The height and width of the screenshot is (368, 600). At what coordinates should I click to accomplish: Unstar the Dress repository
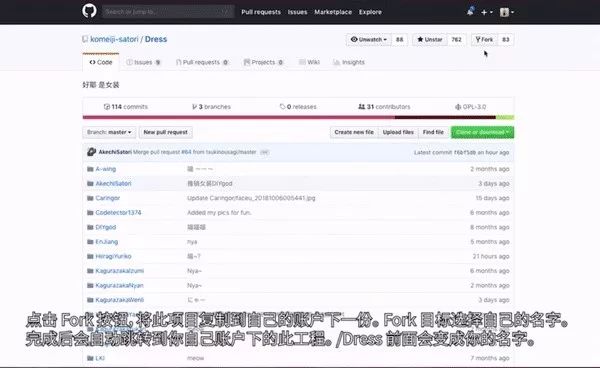coord(430,39)
